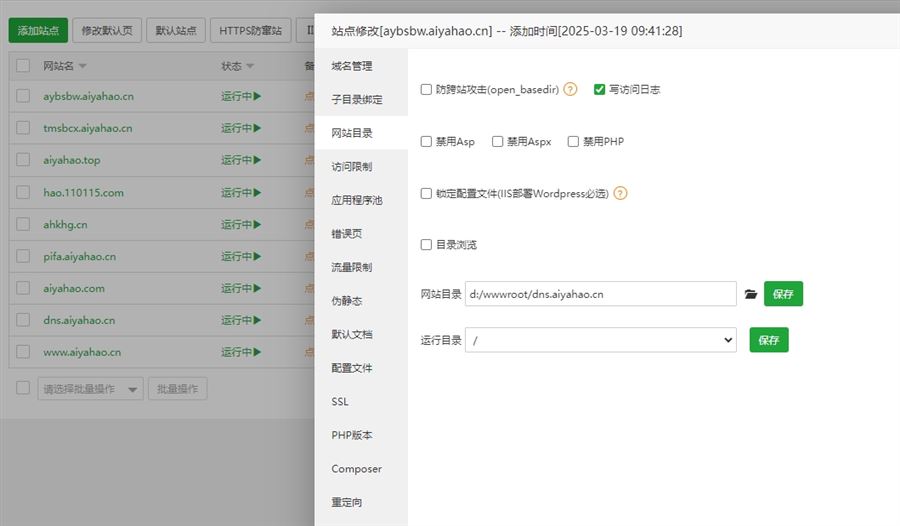Expand the 请选择批量操作 dropdown

pos(90,389)
